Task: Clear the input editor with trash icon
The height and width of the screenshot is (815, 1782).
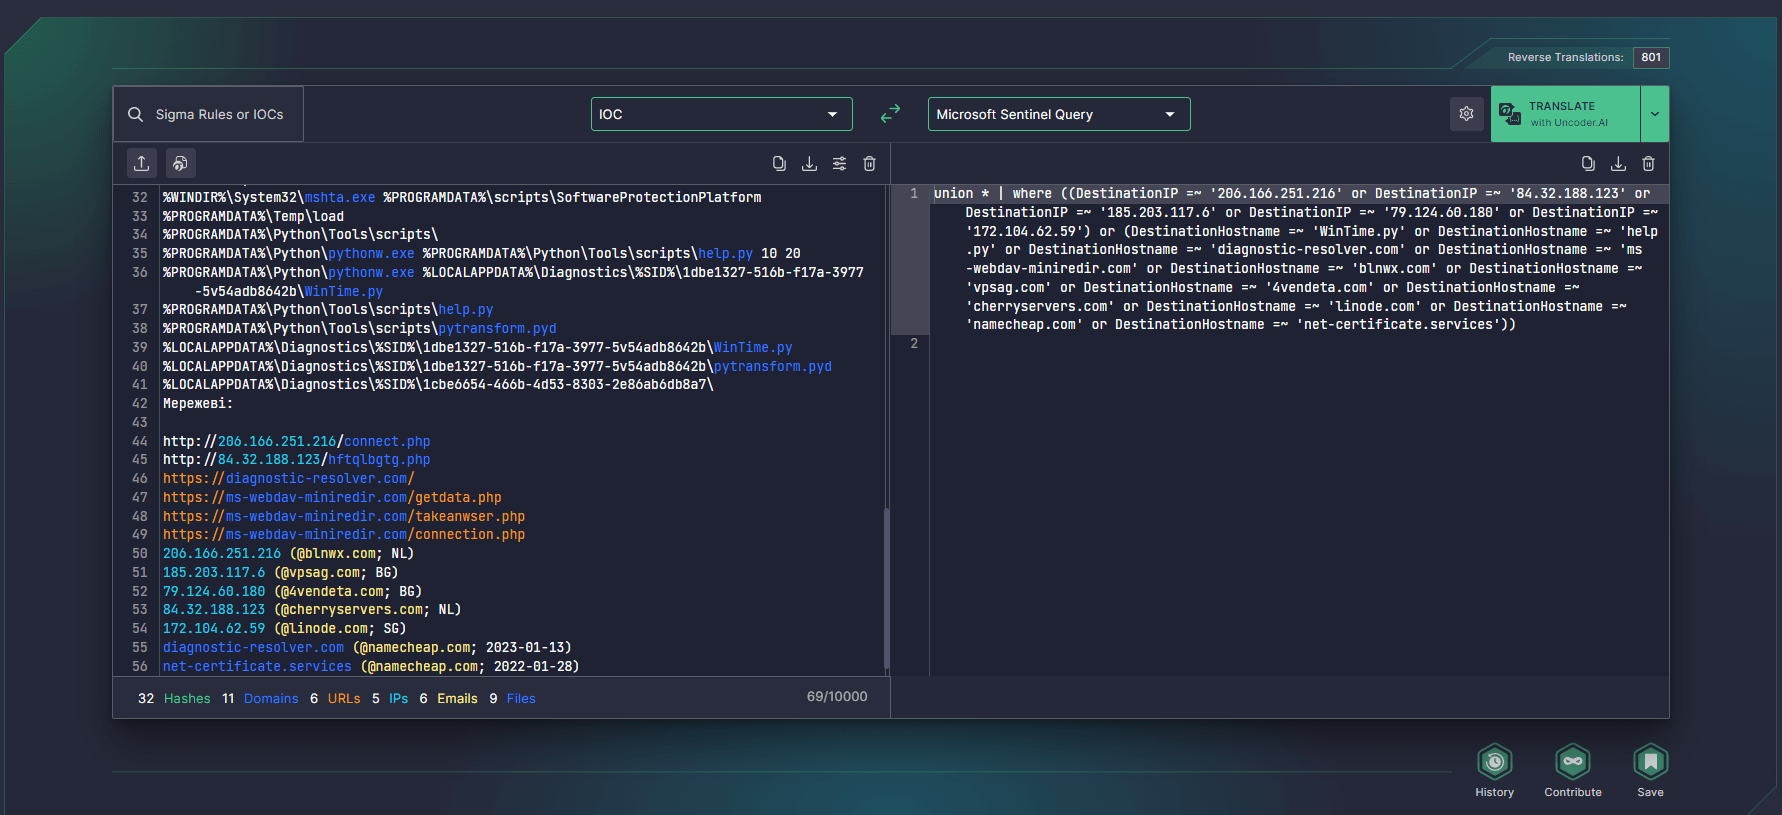Action: 869,164
